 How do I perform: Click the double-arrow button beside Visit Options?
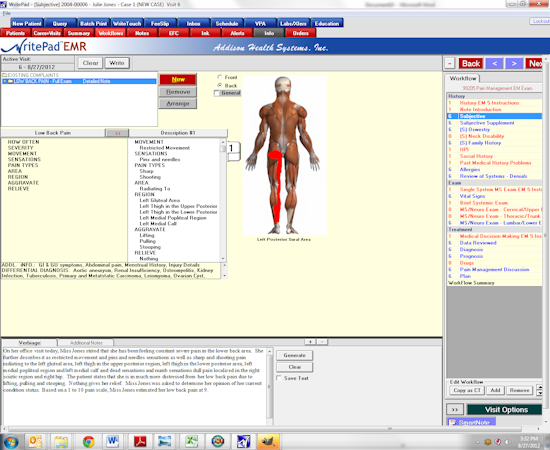[455, 410]
